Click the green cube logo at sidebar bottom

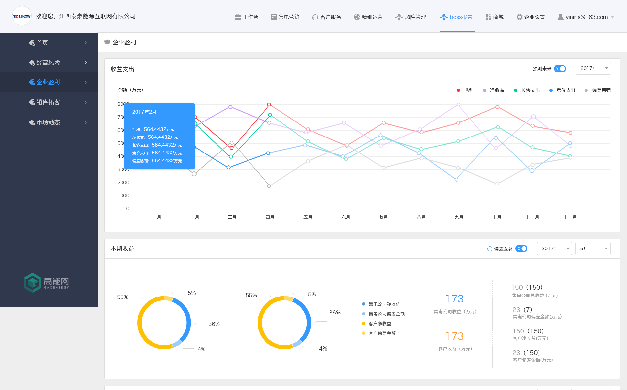[32, 282]
